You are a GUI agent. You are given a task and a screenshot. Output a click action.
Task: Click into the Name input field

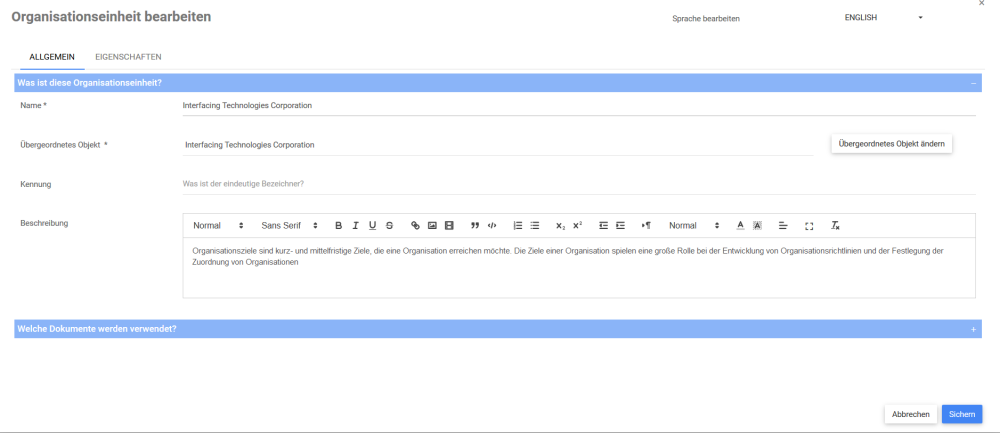point(579,106)
